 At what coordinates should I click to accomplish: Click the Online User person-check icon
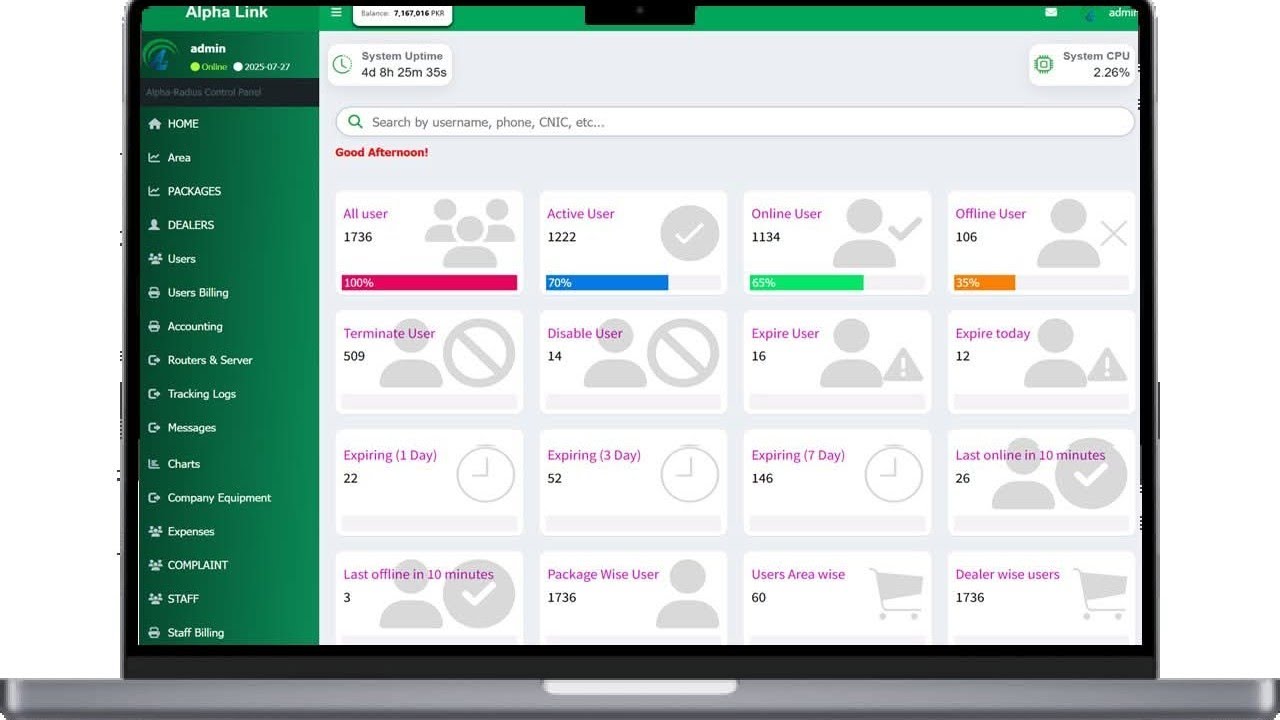(877, 233)
